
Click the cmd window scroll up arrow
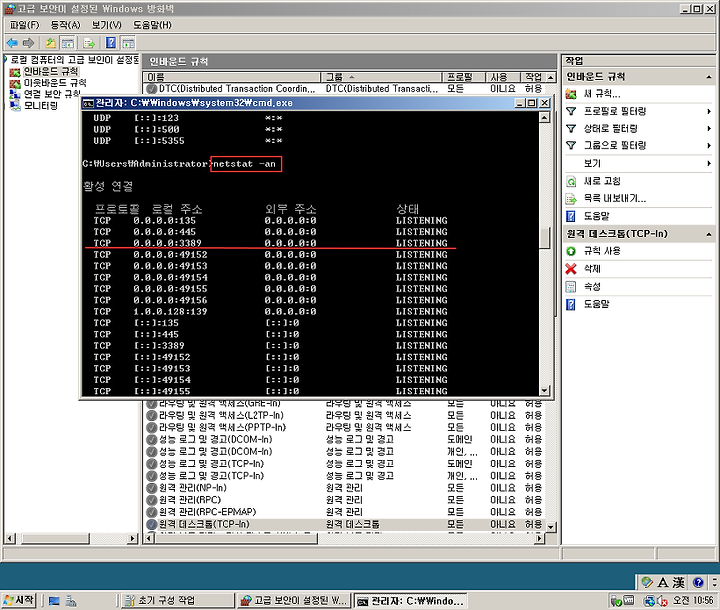point(544,118)
